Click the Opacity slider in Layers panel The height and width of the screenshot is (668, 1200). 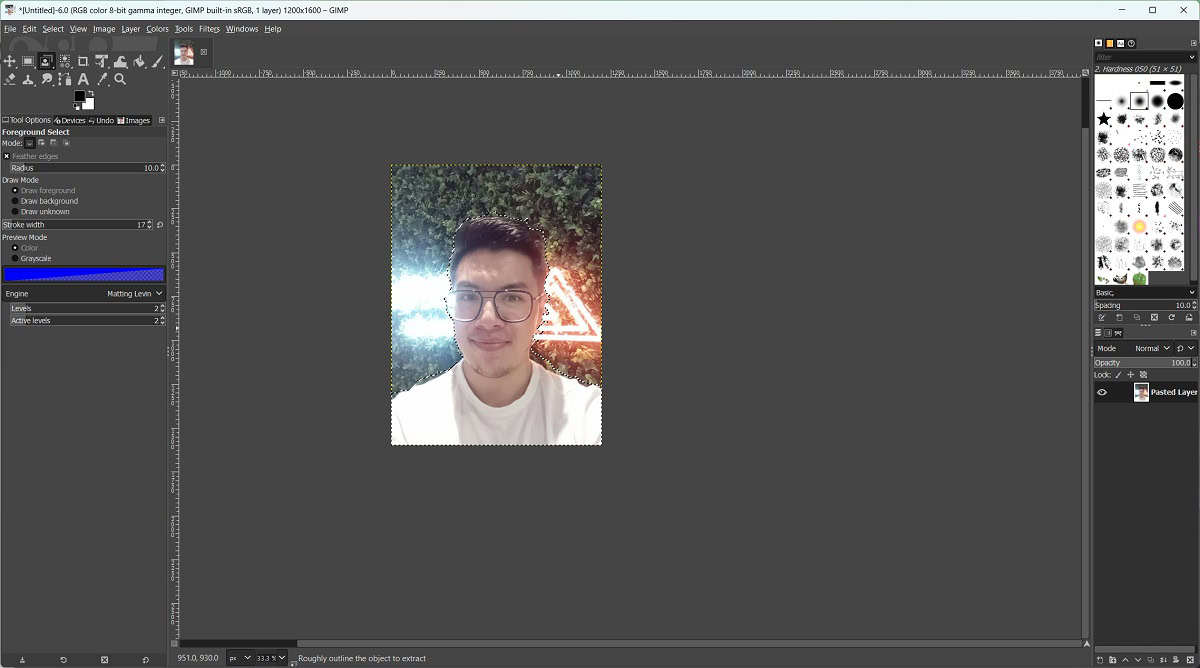1140,362
